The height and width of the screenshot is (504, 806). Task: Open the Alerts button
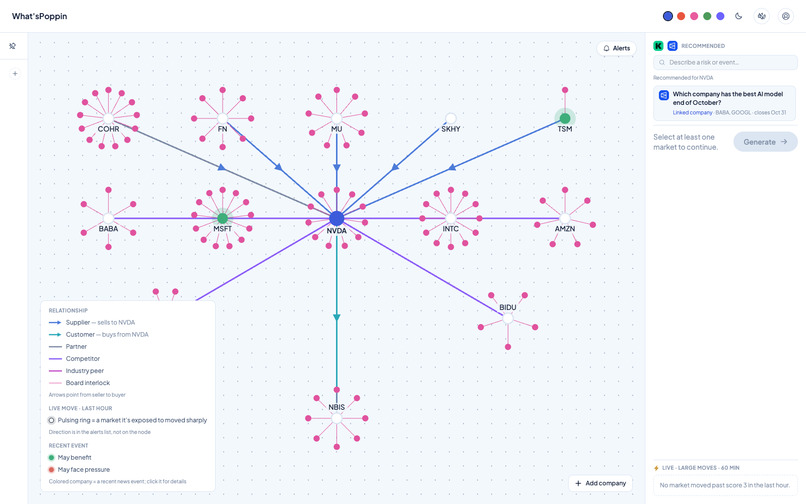(616, 48)
